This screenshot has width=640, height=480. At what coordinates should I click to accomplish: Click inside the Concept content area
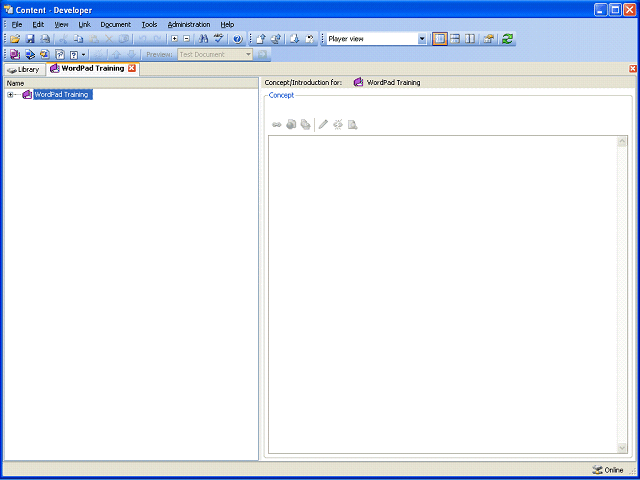point(442,294)
